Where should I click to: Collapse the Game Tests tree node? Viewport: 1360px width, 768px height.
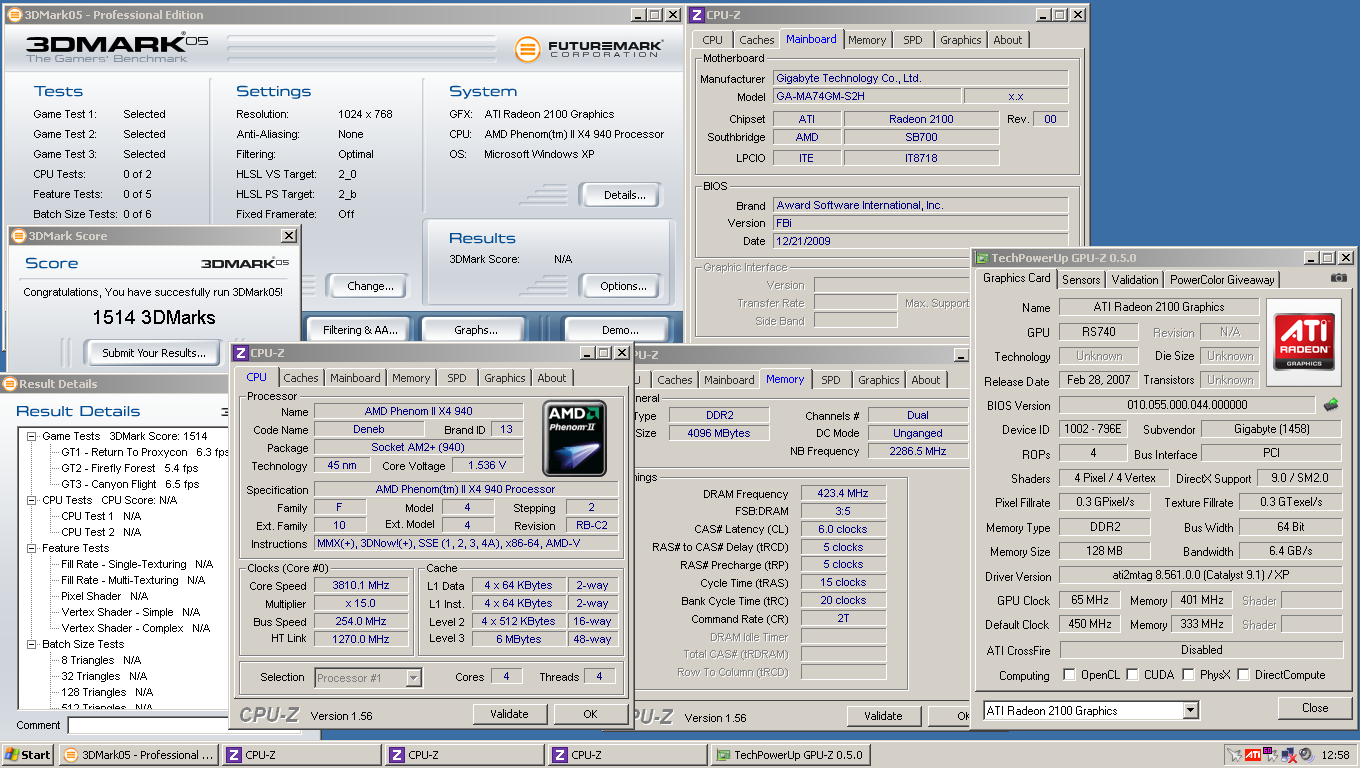tap(32, 436)
